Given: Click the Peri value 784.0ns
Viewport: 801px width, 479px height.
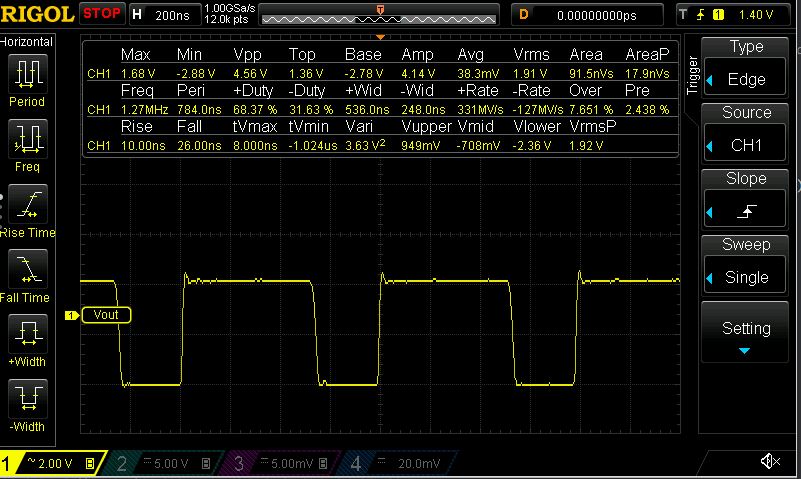Looking at the screenshot, I should [x=199, y=110].
